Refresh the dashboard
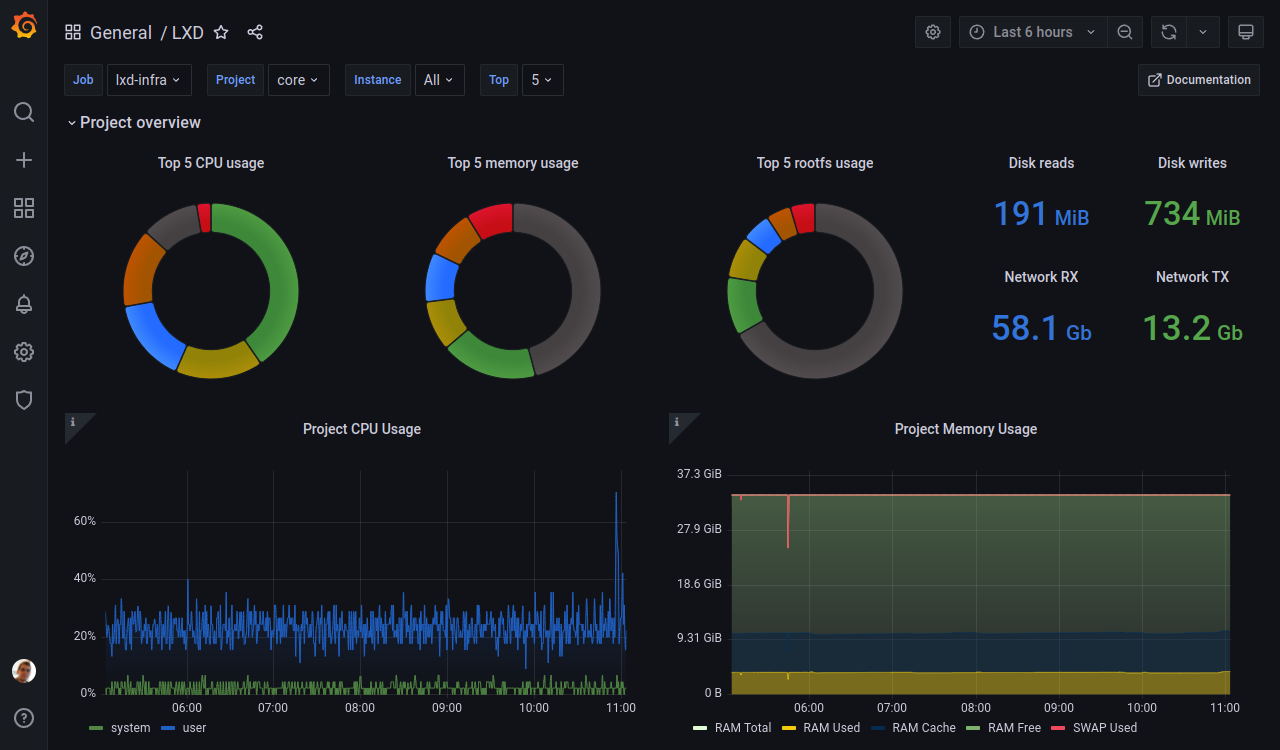This screenshot has height=750, width=1280. pos(1169,32)
